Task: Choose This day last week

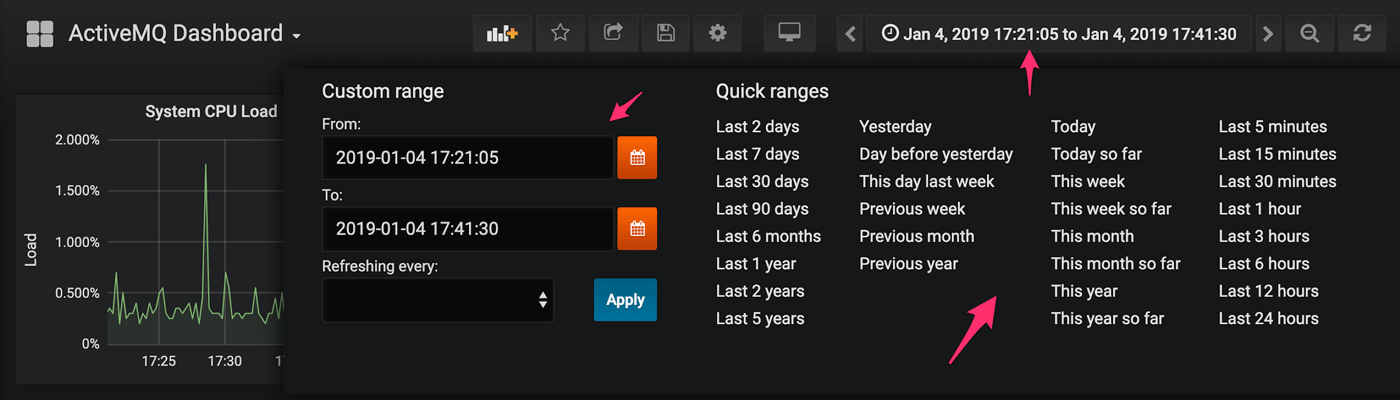Action: pyautogui.click(x=927, y=182)
